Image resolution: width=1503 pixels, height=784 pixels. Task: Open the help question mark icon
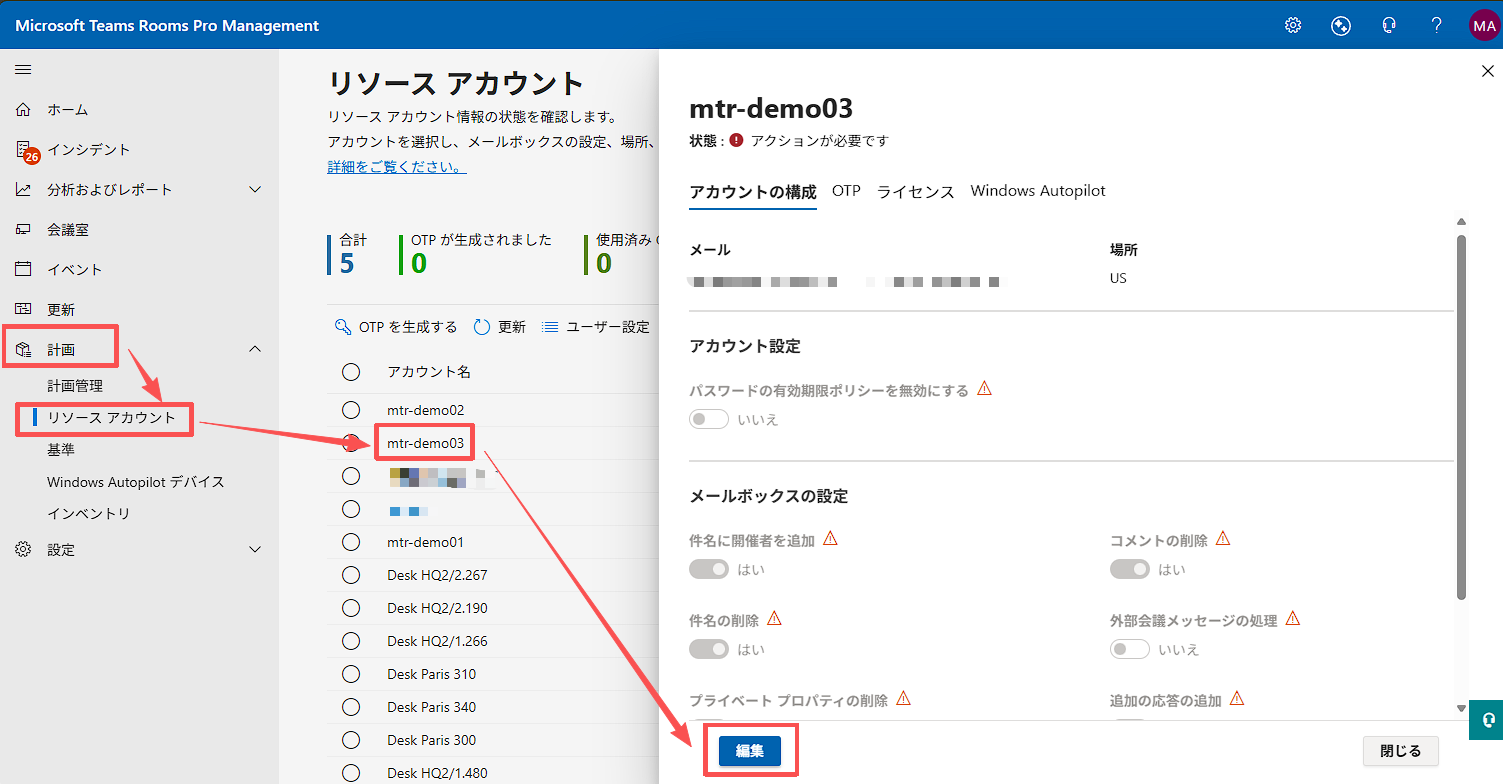(1437, 26)
